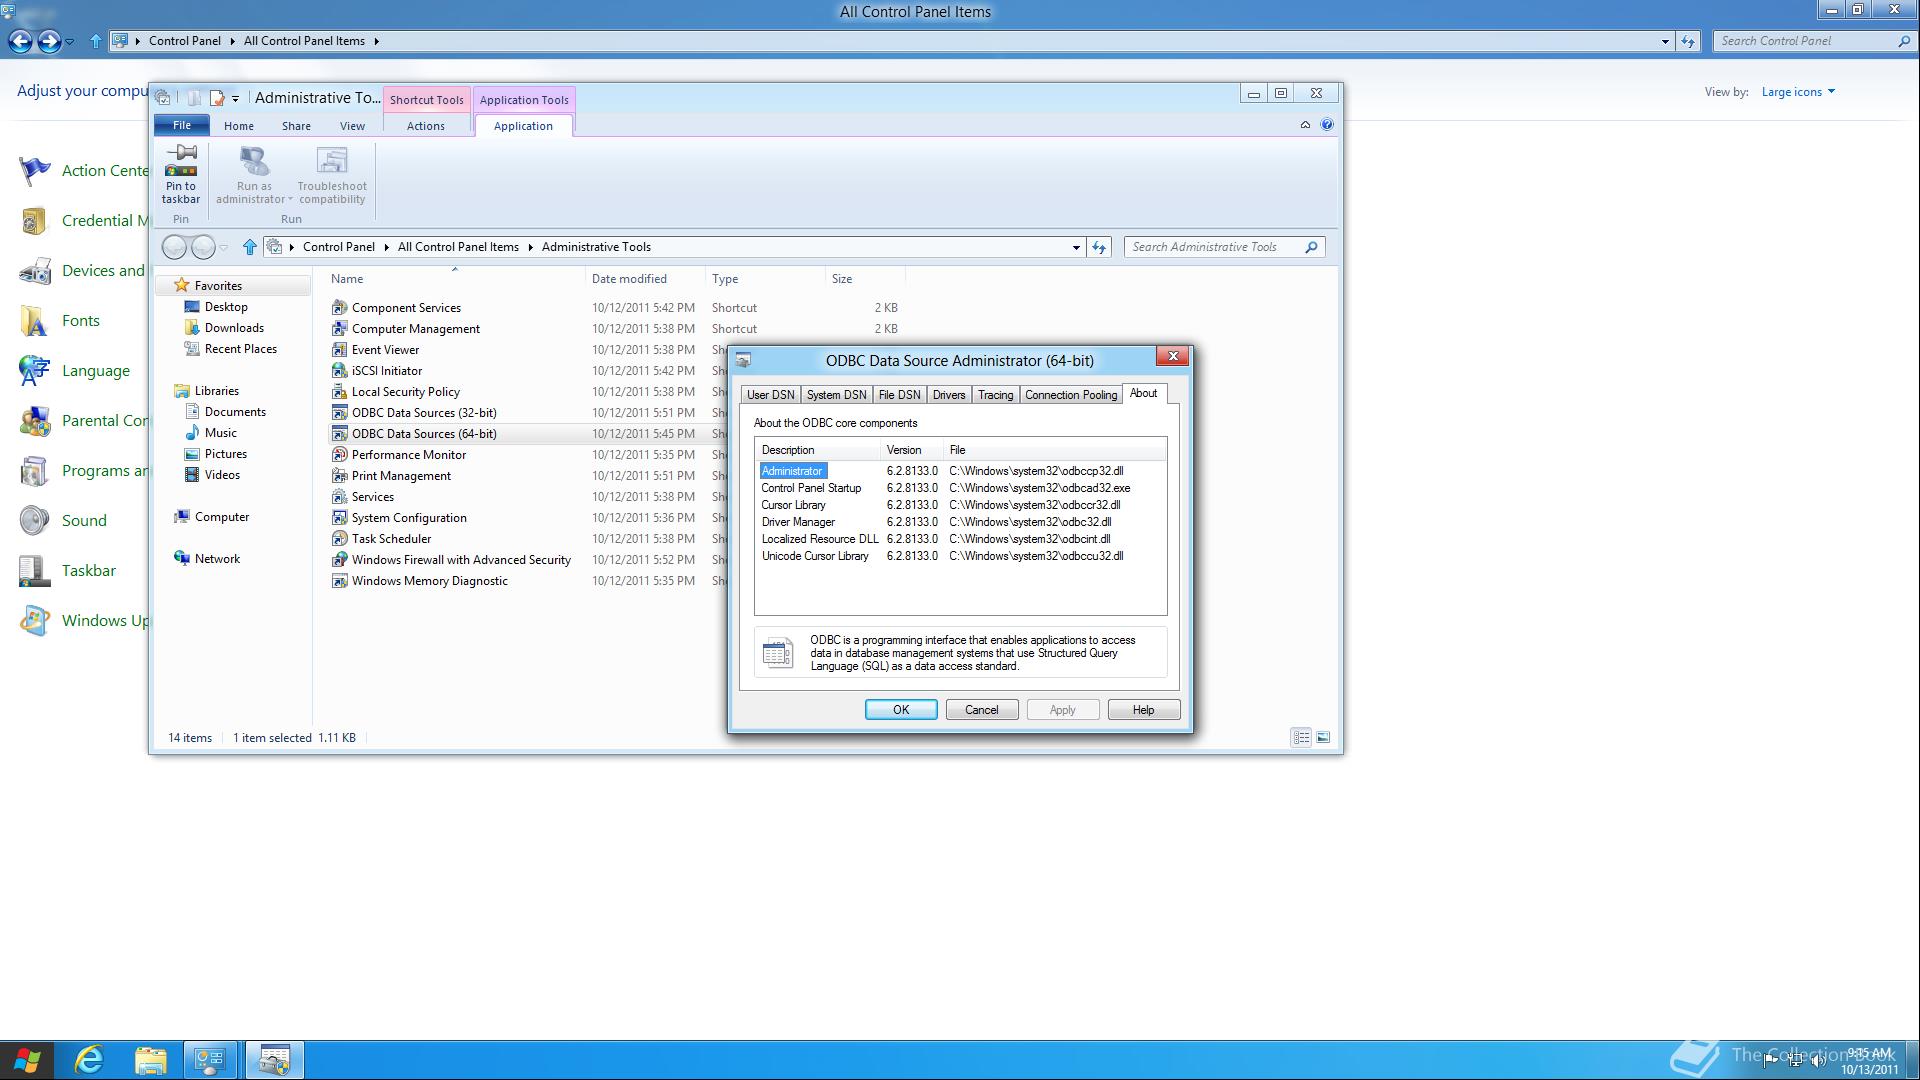Select Local Security Policy icon
Viewport: 1920px width, 1080px height.
click(340, 392)
